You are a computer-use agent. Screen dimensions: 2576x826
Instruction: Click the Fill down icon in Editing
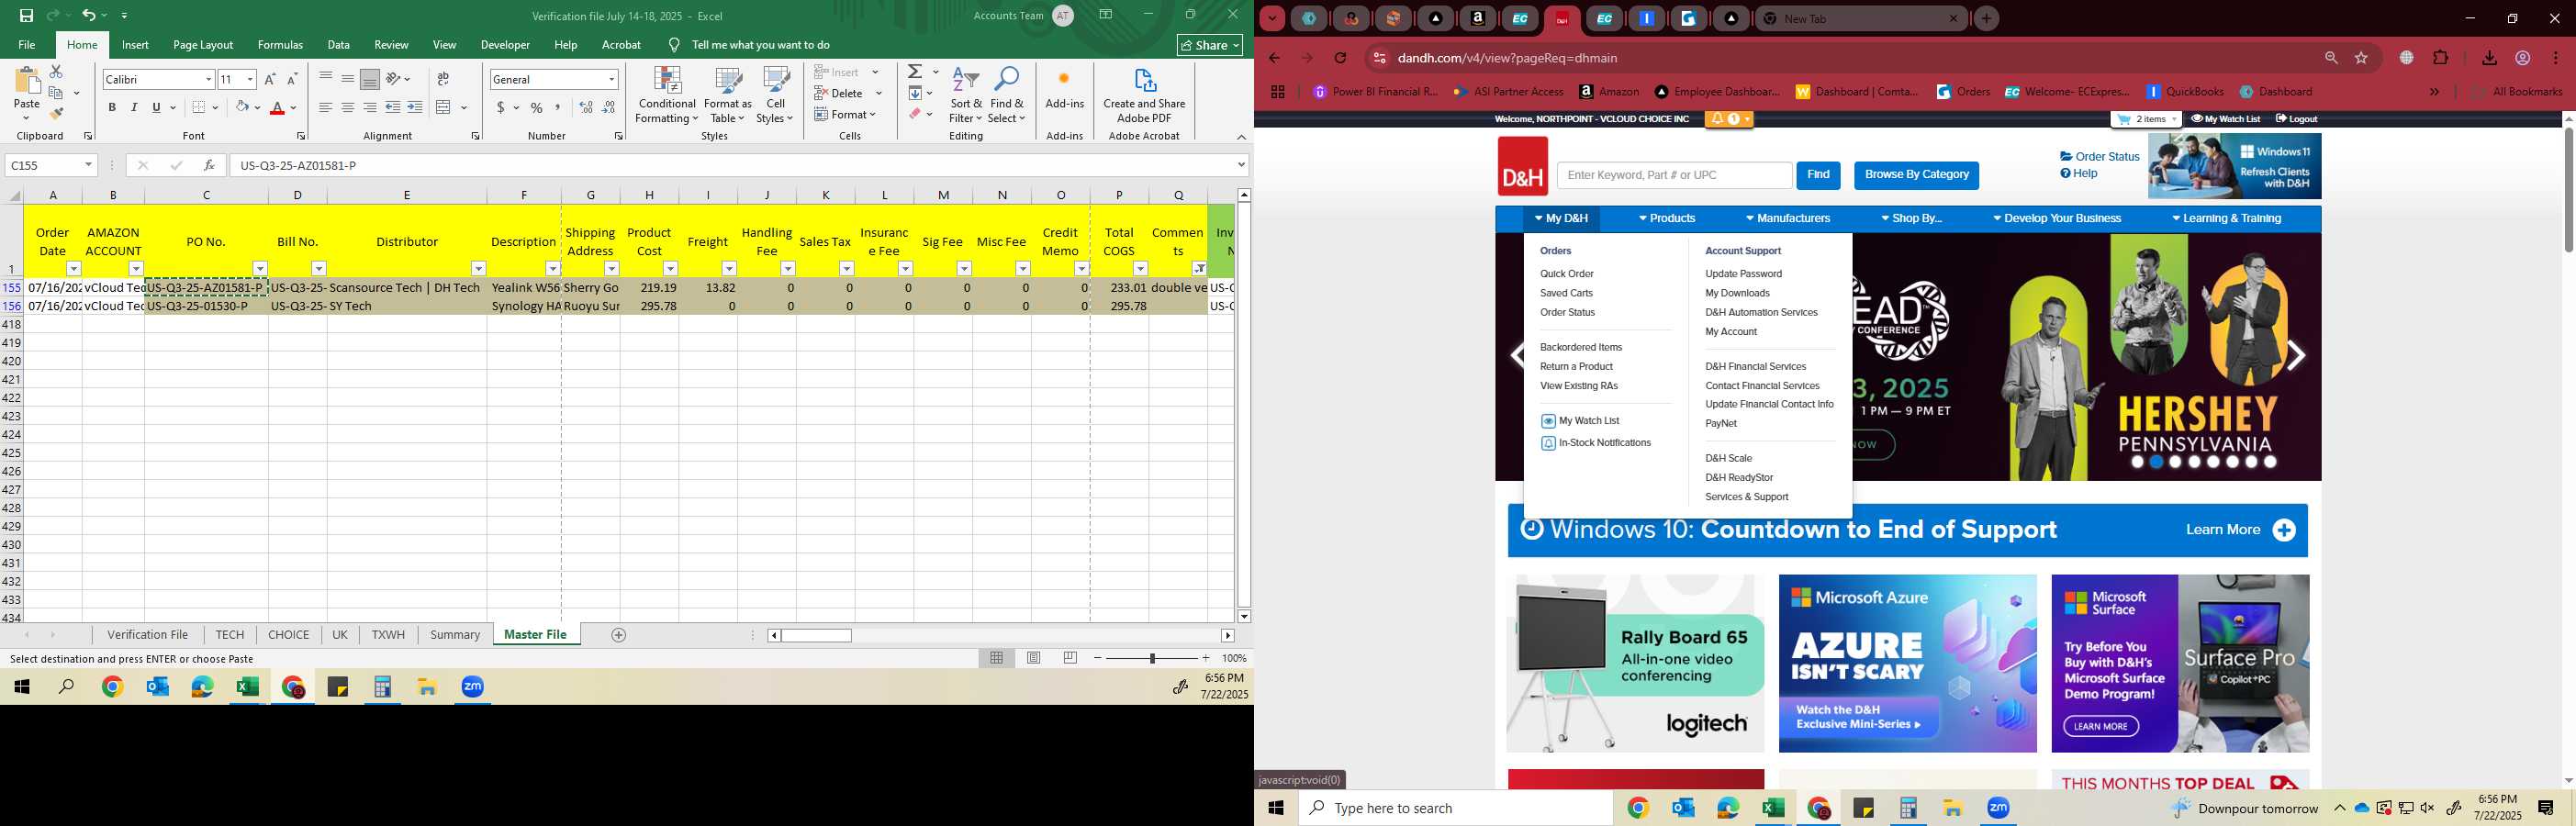tap(915, 93)
